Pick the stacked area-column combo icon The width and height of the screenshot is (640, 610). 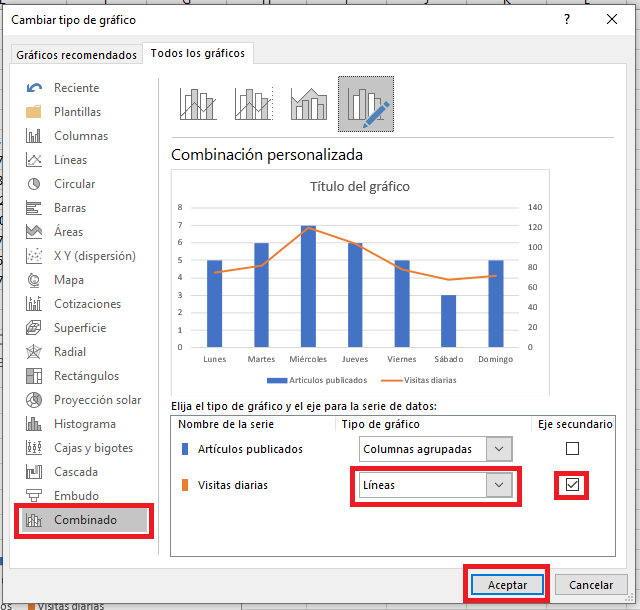pyautogui.click(x=309, y=104)
